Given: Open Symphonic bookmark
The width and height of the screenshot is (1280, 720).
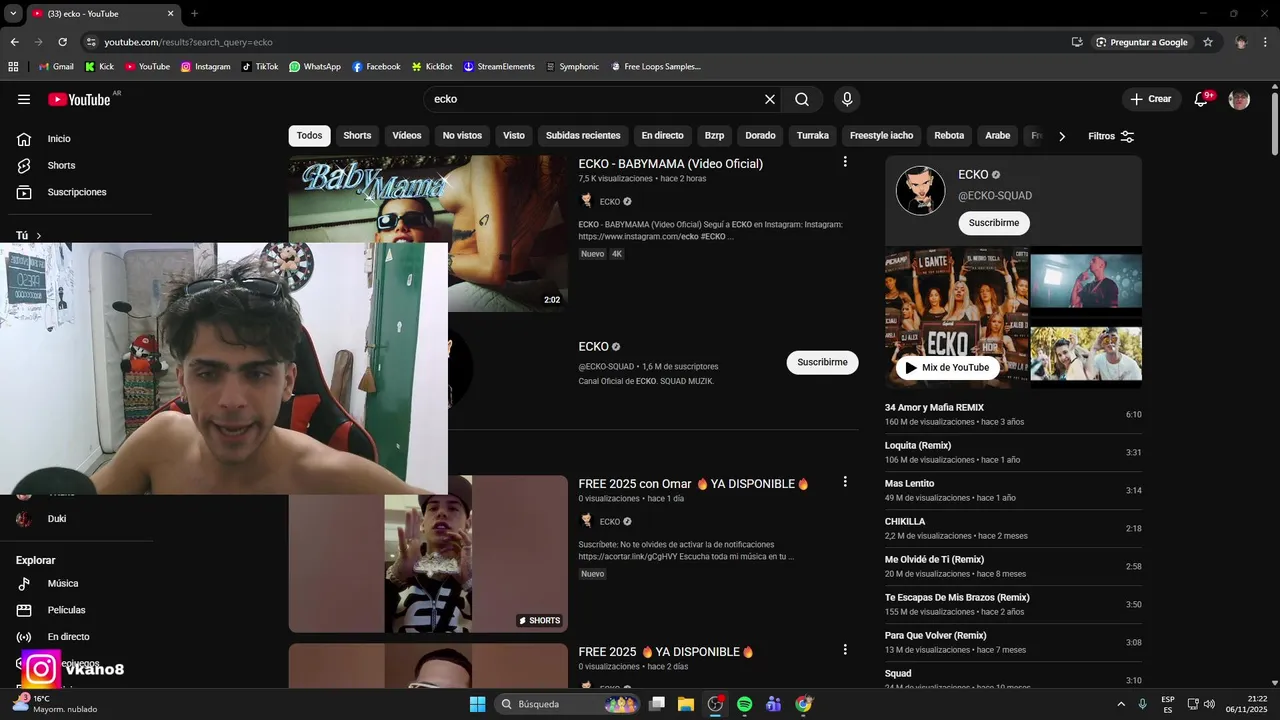Looking at the screenshot, I should coord(572,67).
